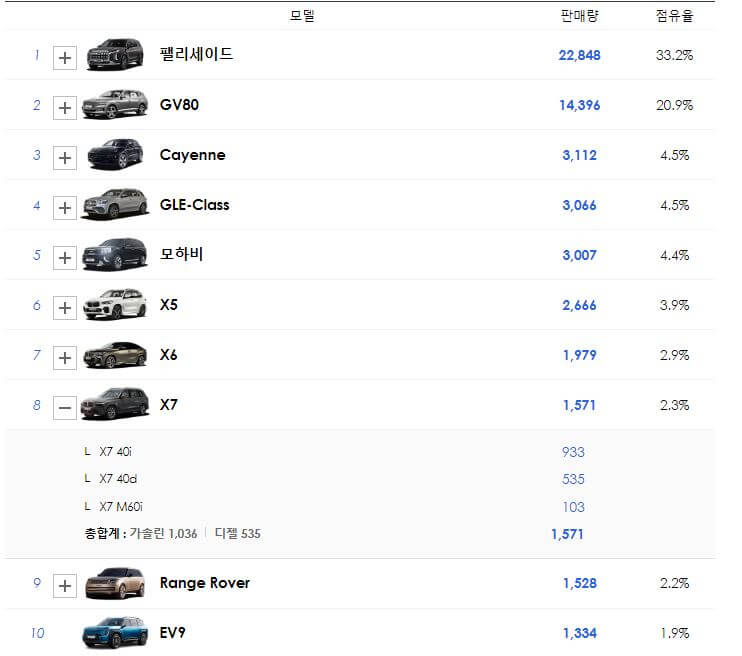Open the GLE-Class model name link

(194, 205)
